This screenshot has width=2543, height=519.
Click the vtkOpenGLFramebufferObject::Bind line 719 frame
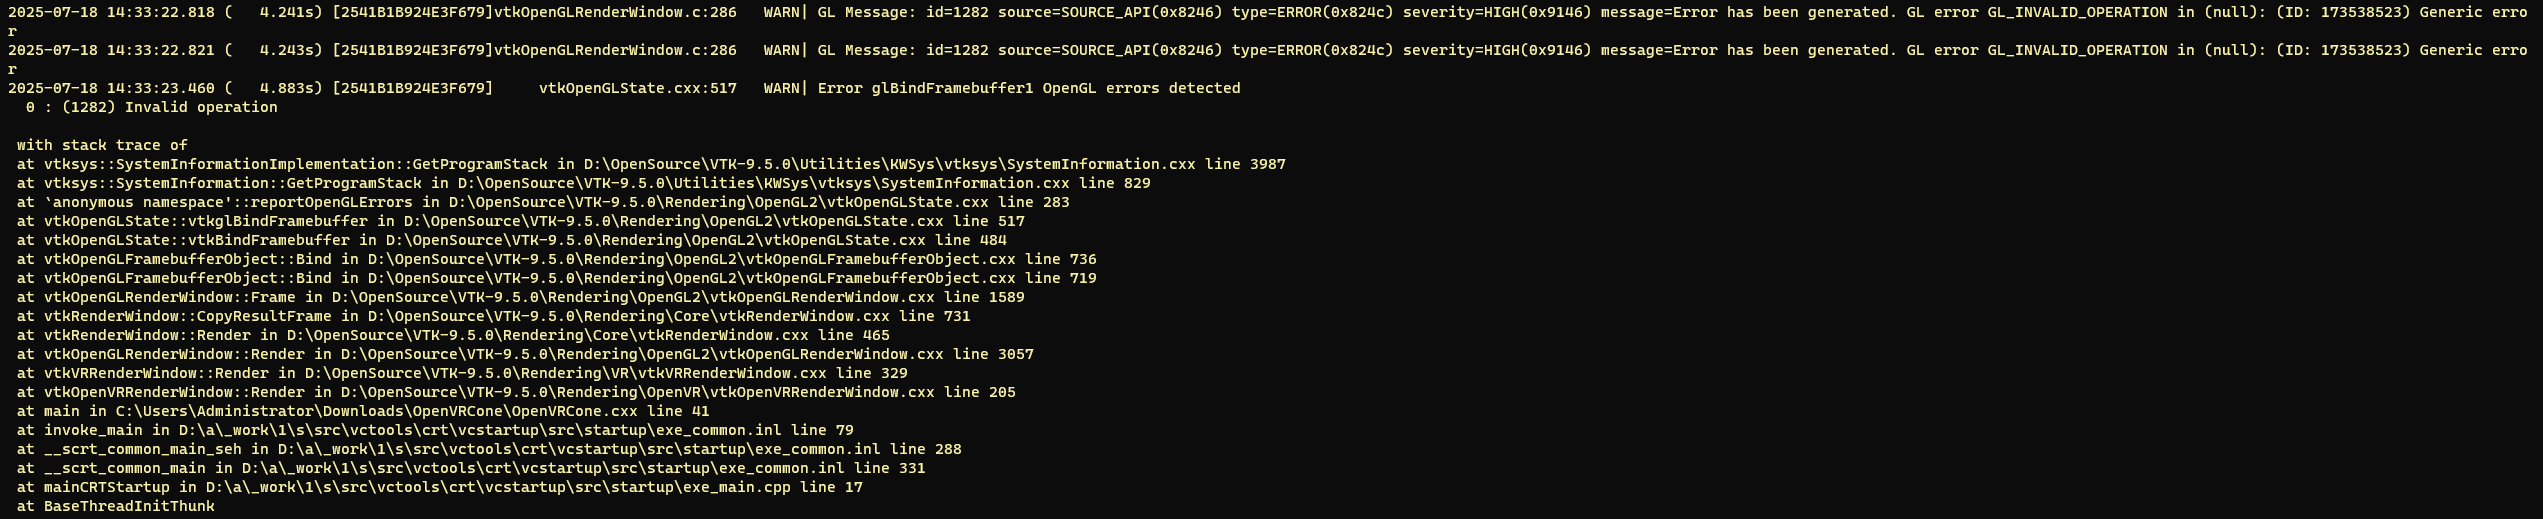557,278
